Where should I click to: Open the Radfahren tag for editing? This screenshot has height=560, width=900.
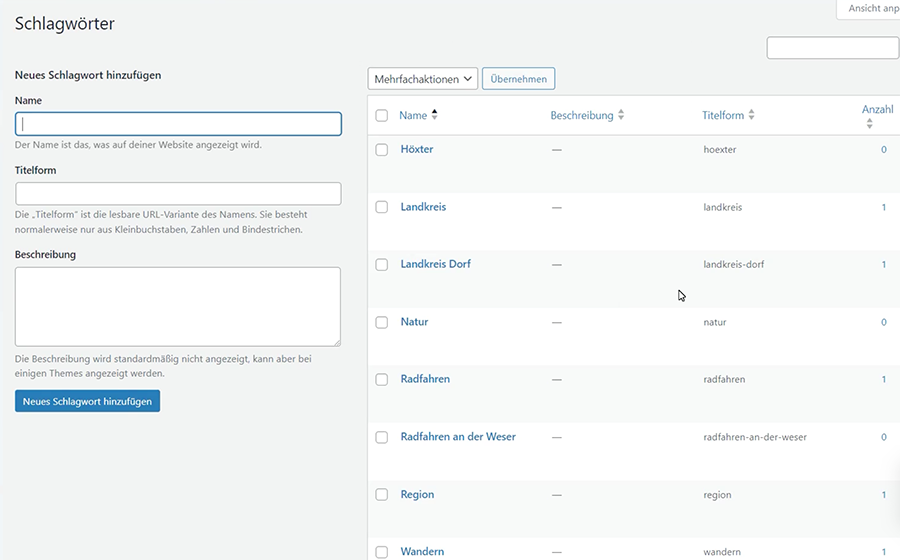pyautogui.click(x=425, y=379)
